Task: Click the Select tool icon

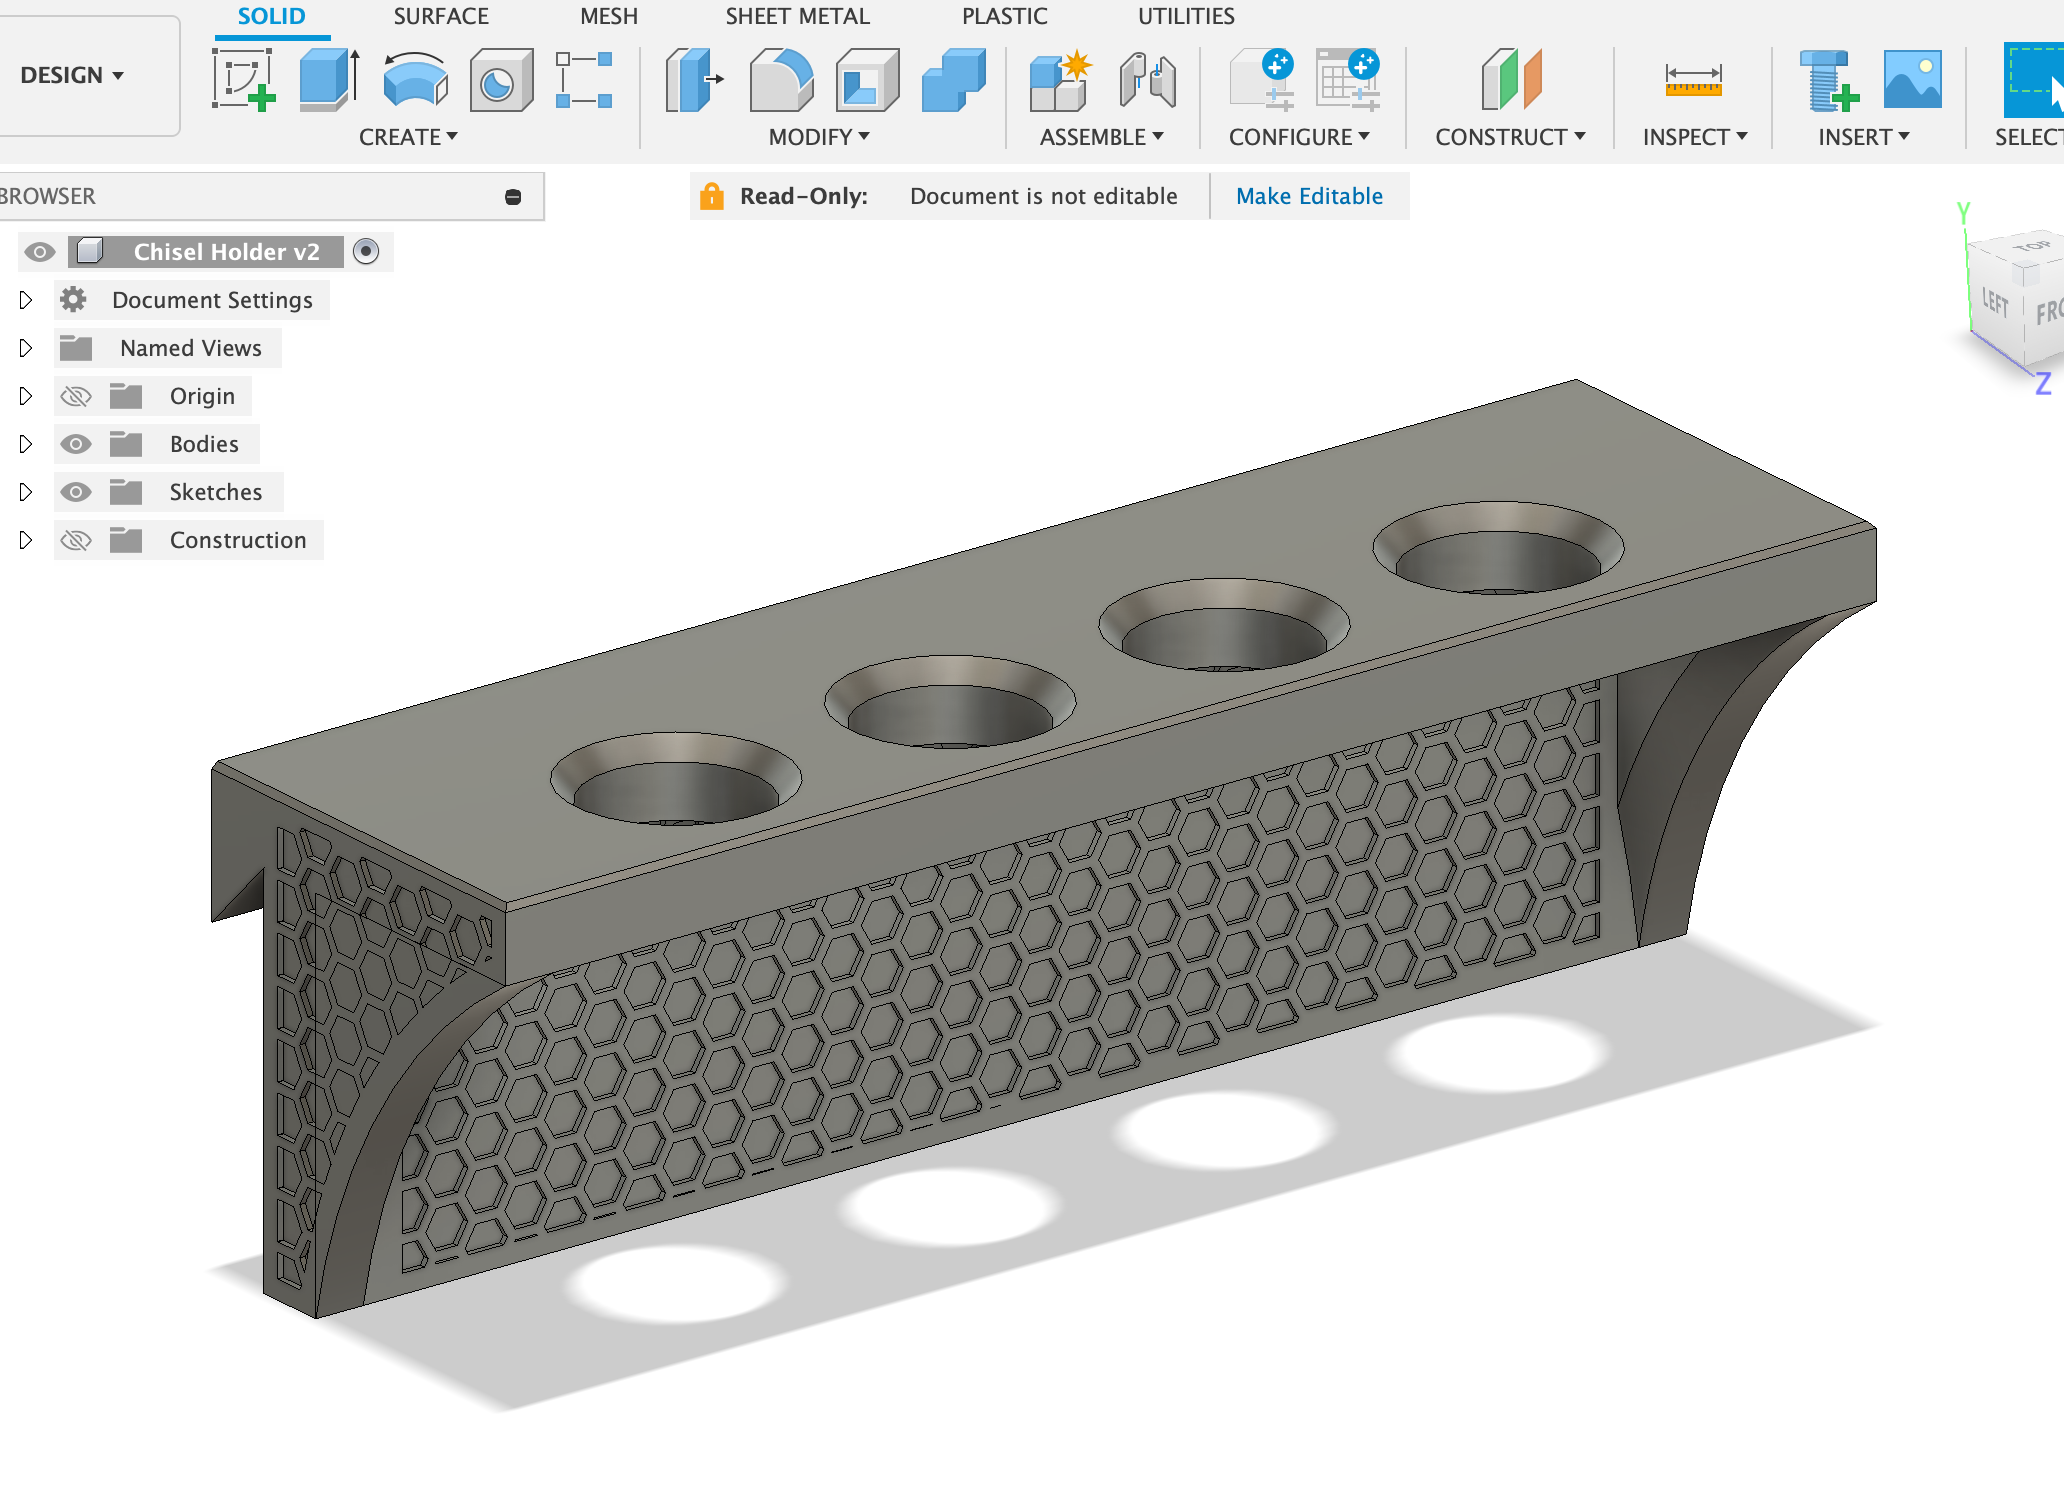Action: [x=2033, y=79]
